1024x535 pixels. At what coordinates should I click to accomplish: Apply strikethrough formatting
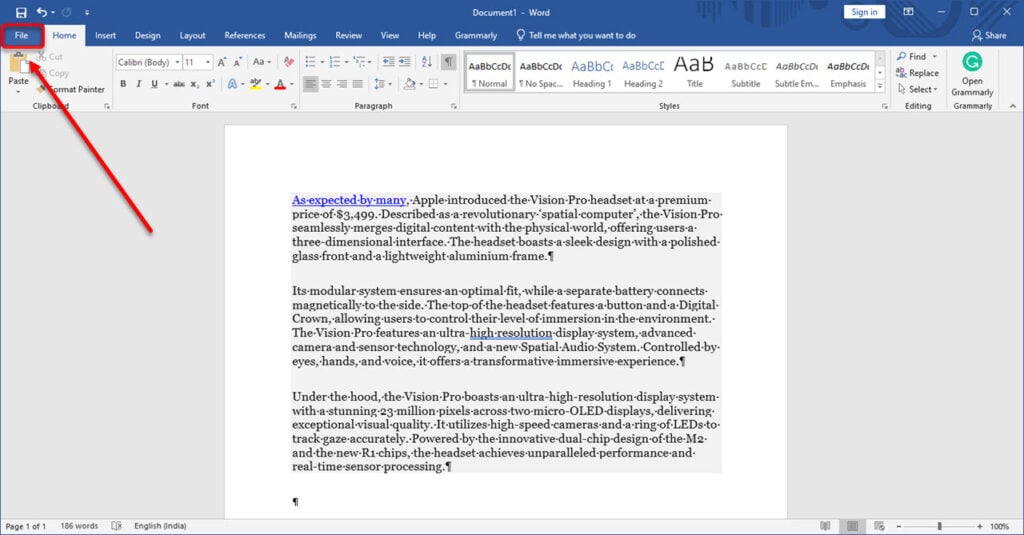[179, 84]
